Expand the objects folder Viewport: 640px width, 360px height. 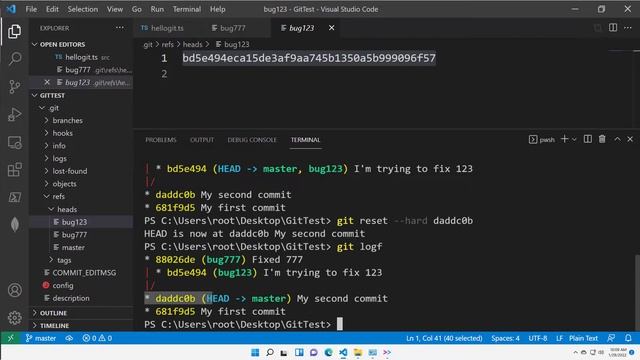pyautogui.click(x=81, y=184)
